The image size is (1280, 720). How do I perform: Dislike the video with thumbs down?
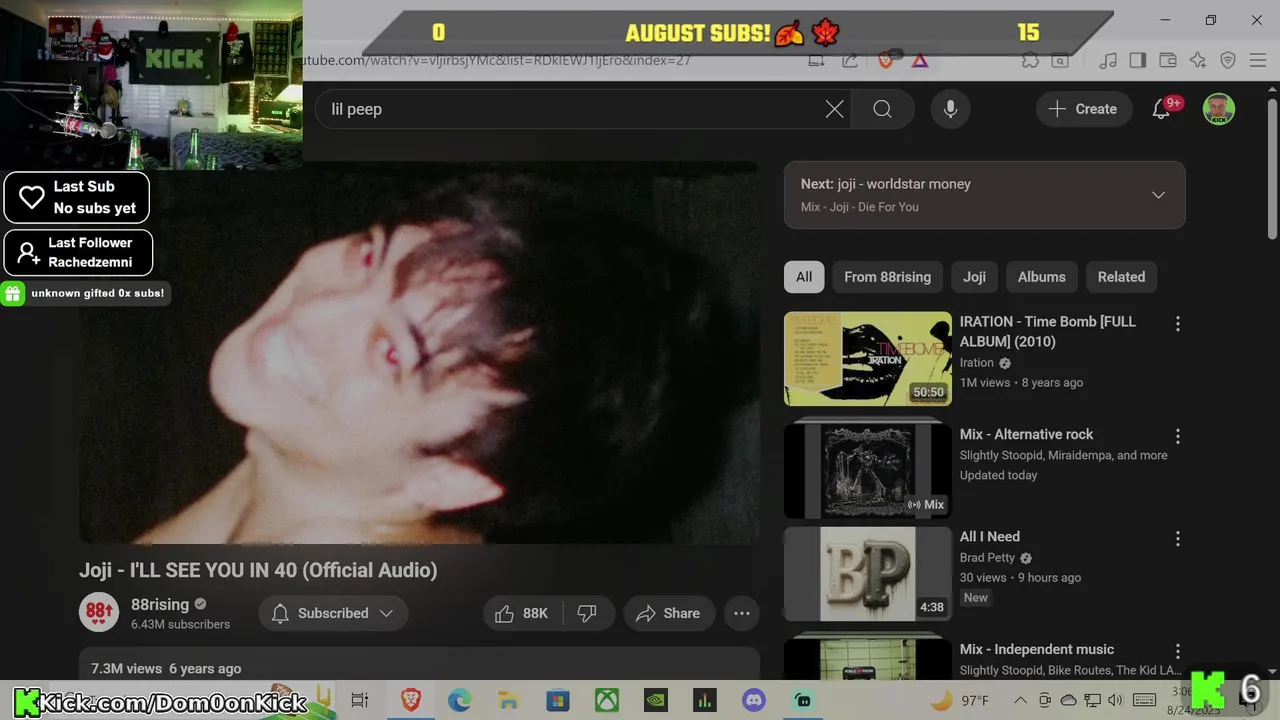[x=587, y=613]
